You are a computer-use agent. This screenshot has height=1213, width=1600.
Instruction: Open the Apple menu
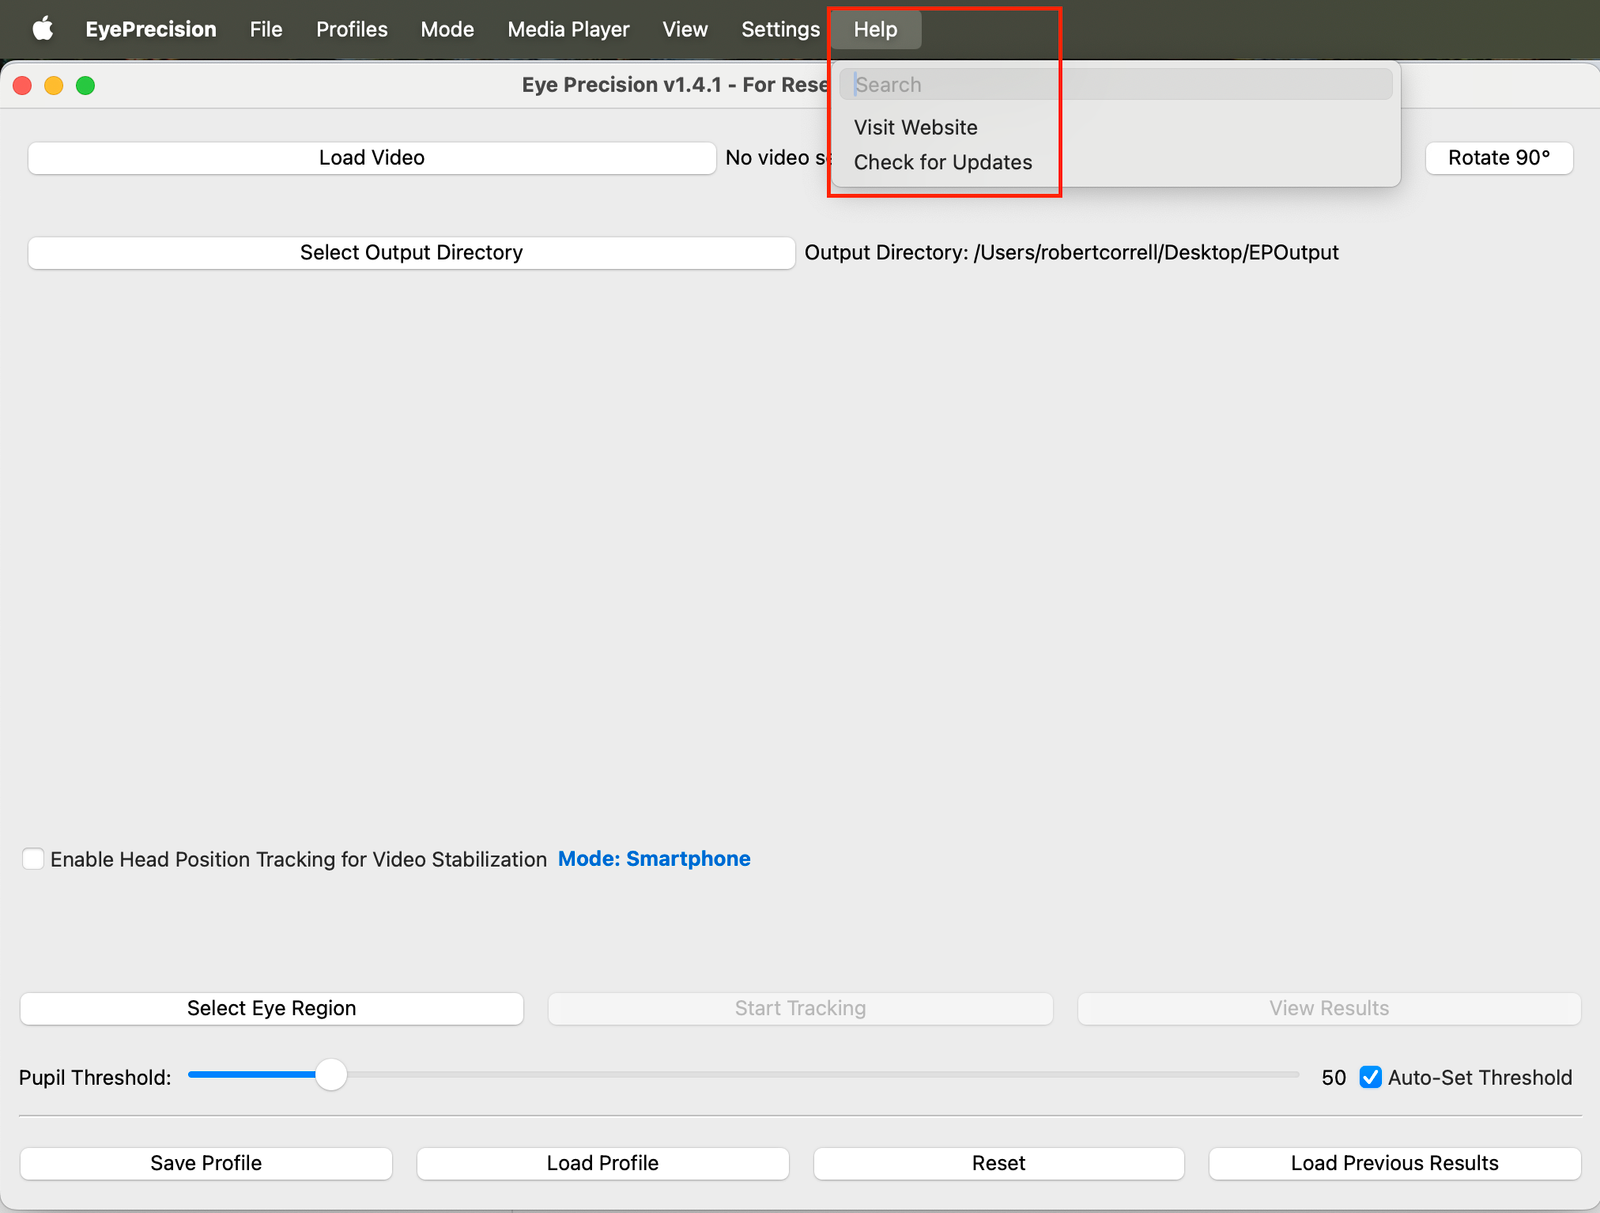[42, 29]
